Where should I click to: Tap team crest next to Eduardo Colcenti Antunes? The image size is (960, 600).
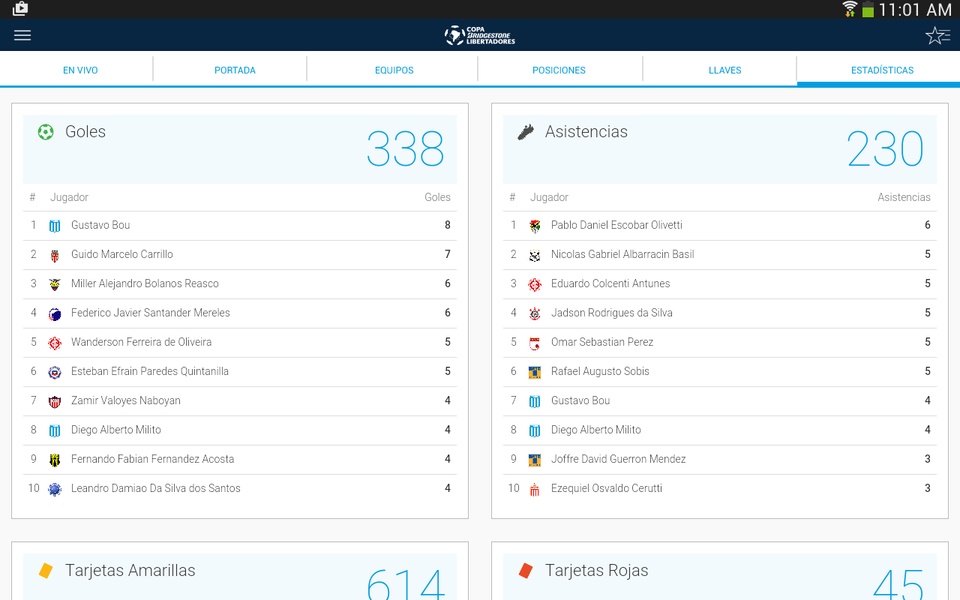(x=534, y=284)
